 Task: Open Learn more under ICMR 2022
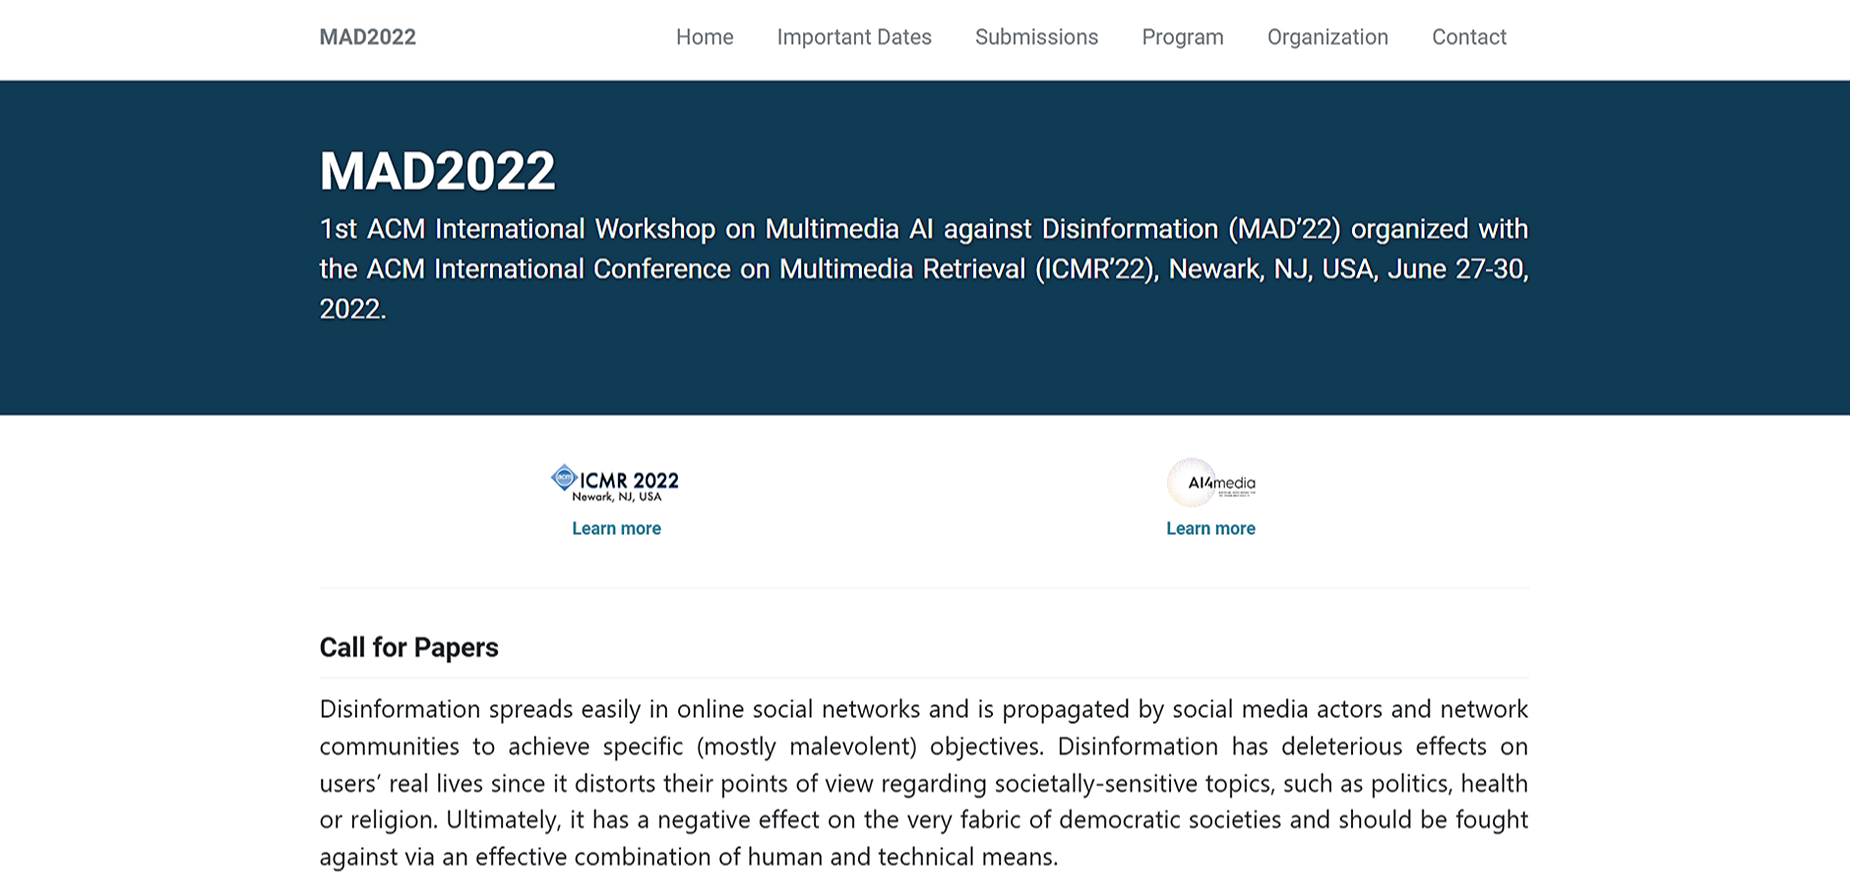tap(616, 528)
